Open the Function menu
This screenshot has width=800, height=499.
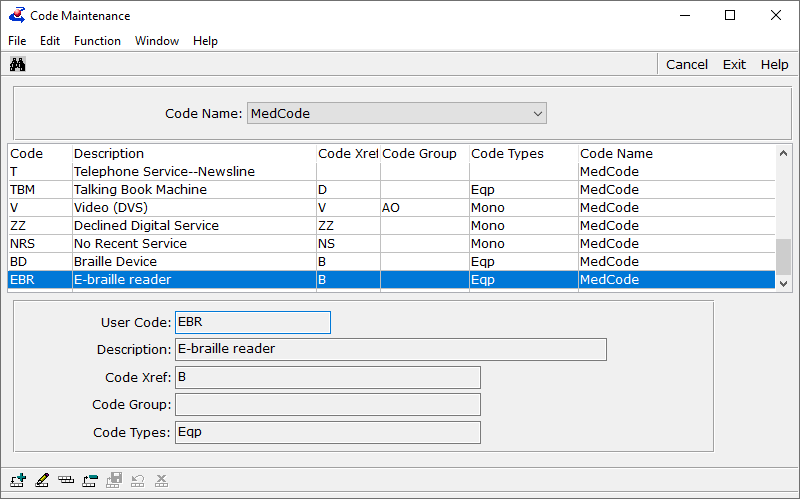(97, 41)
